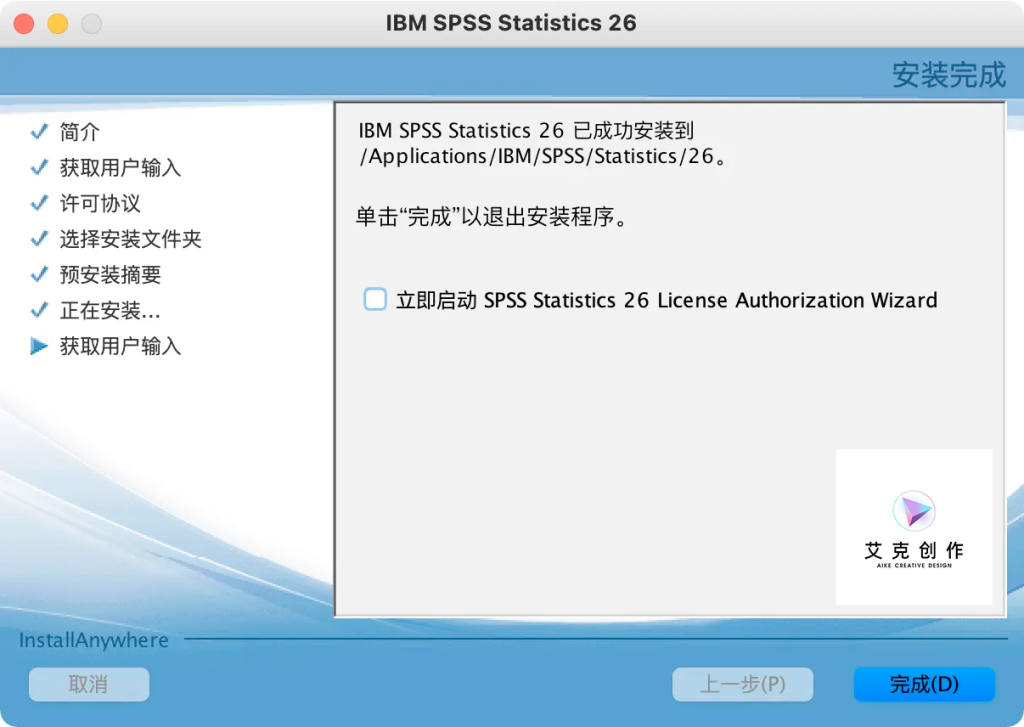Click the checkmark icon beside 选择安装文件夹
The width and height of the screenshot is (1024, 727).
(39, 238)
